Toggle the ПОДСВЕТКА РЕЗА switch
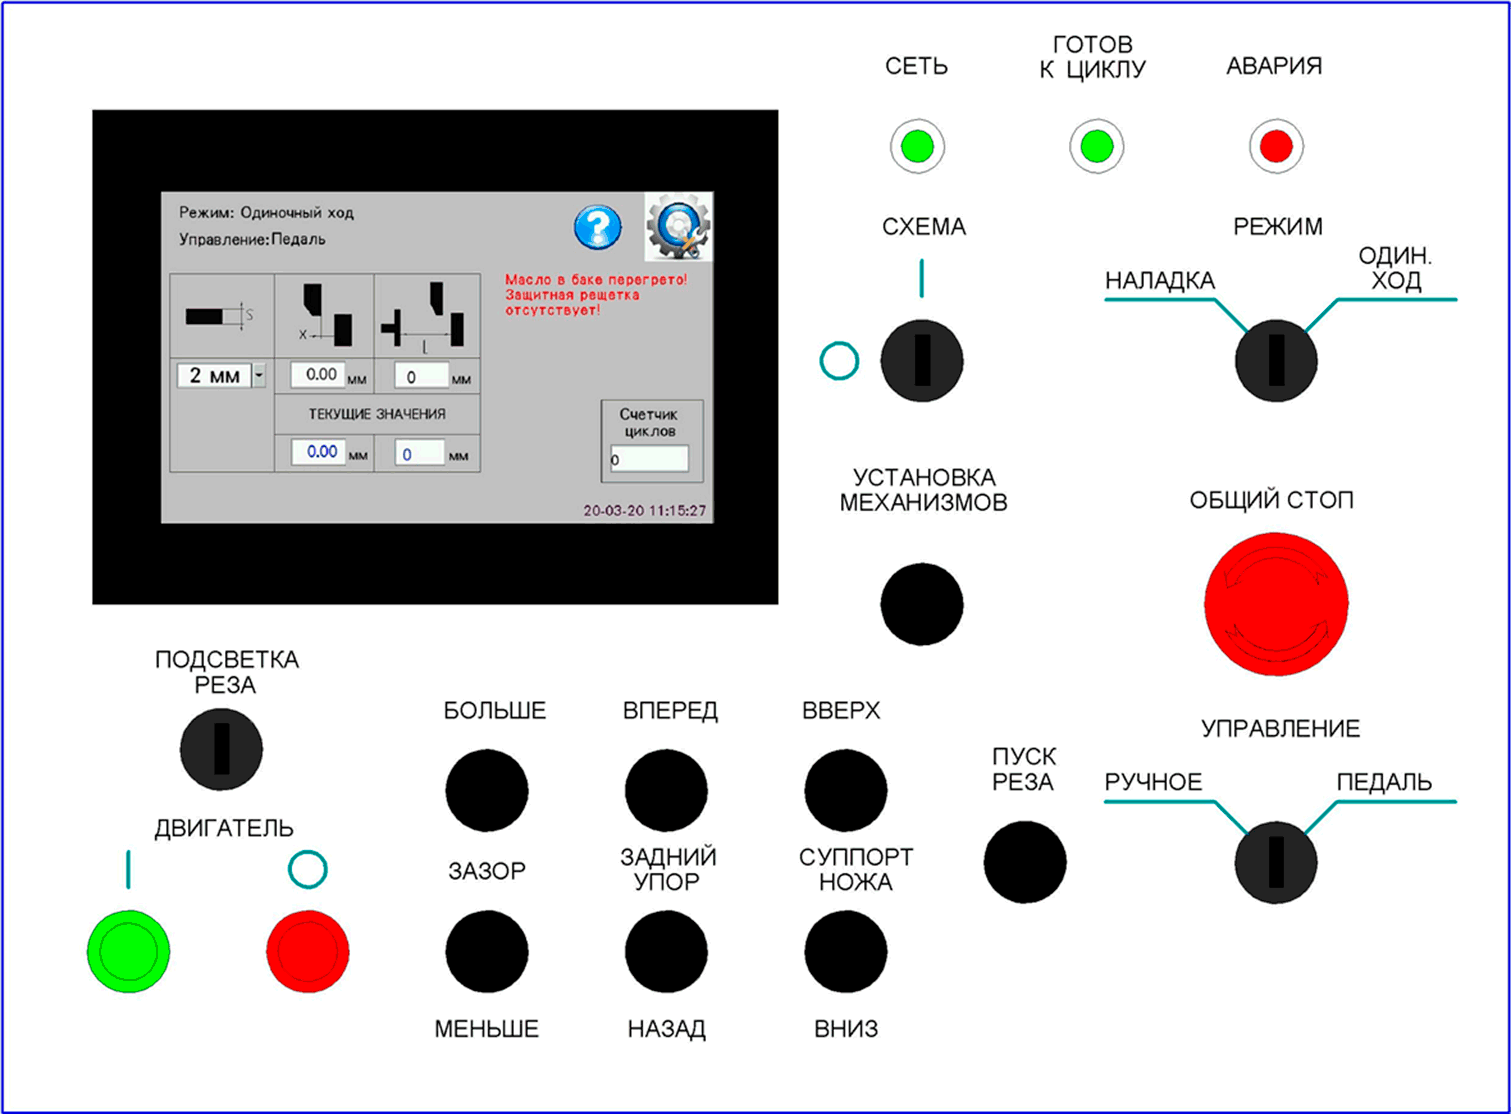1511x1114 pixels. tap(221, 749)
